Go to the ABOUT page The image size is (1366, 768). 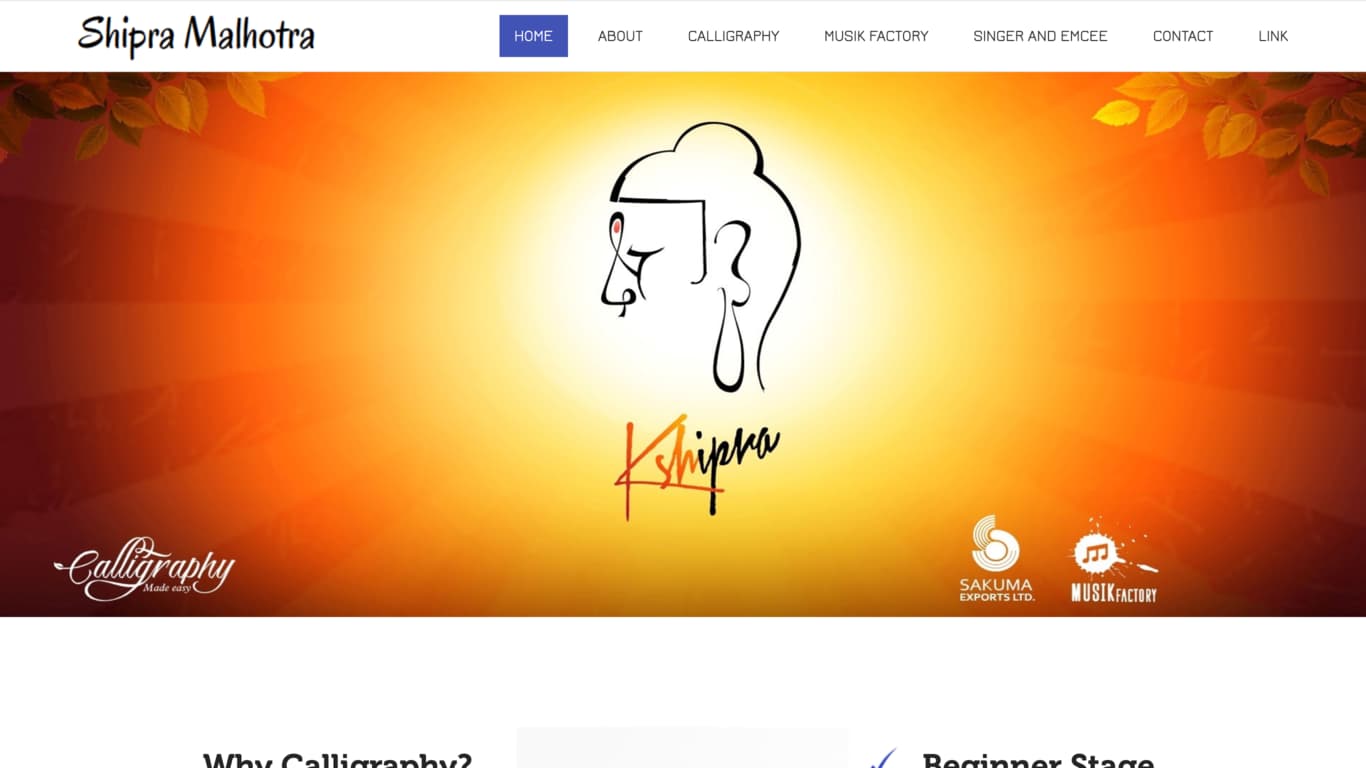coord(620,36)
